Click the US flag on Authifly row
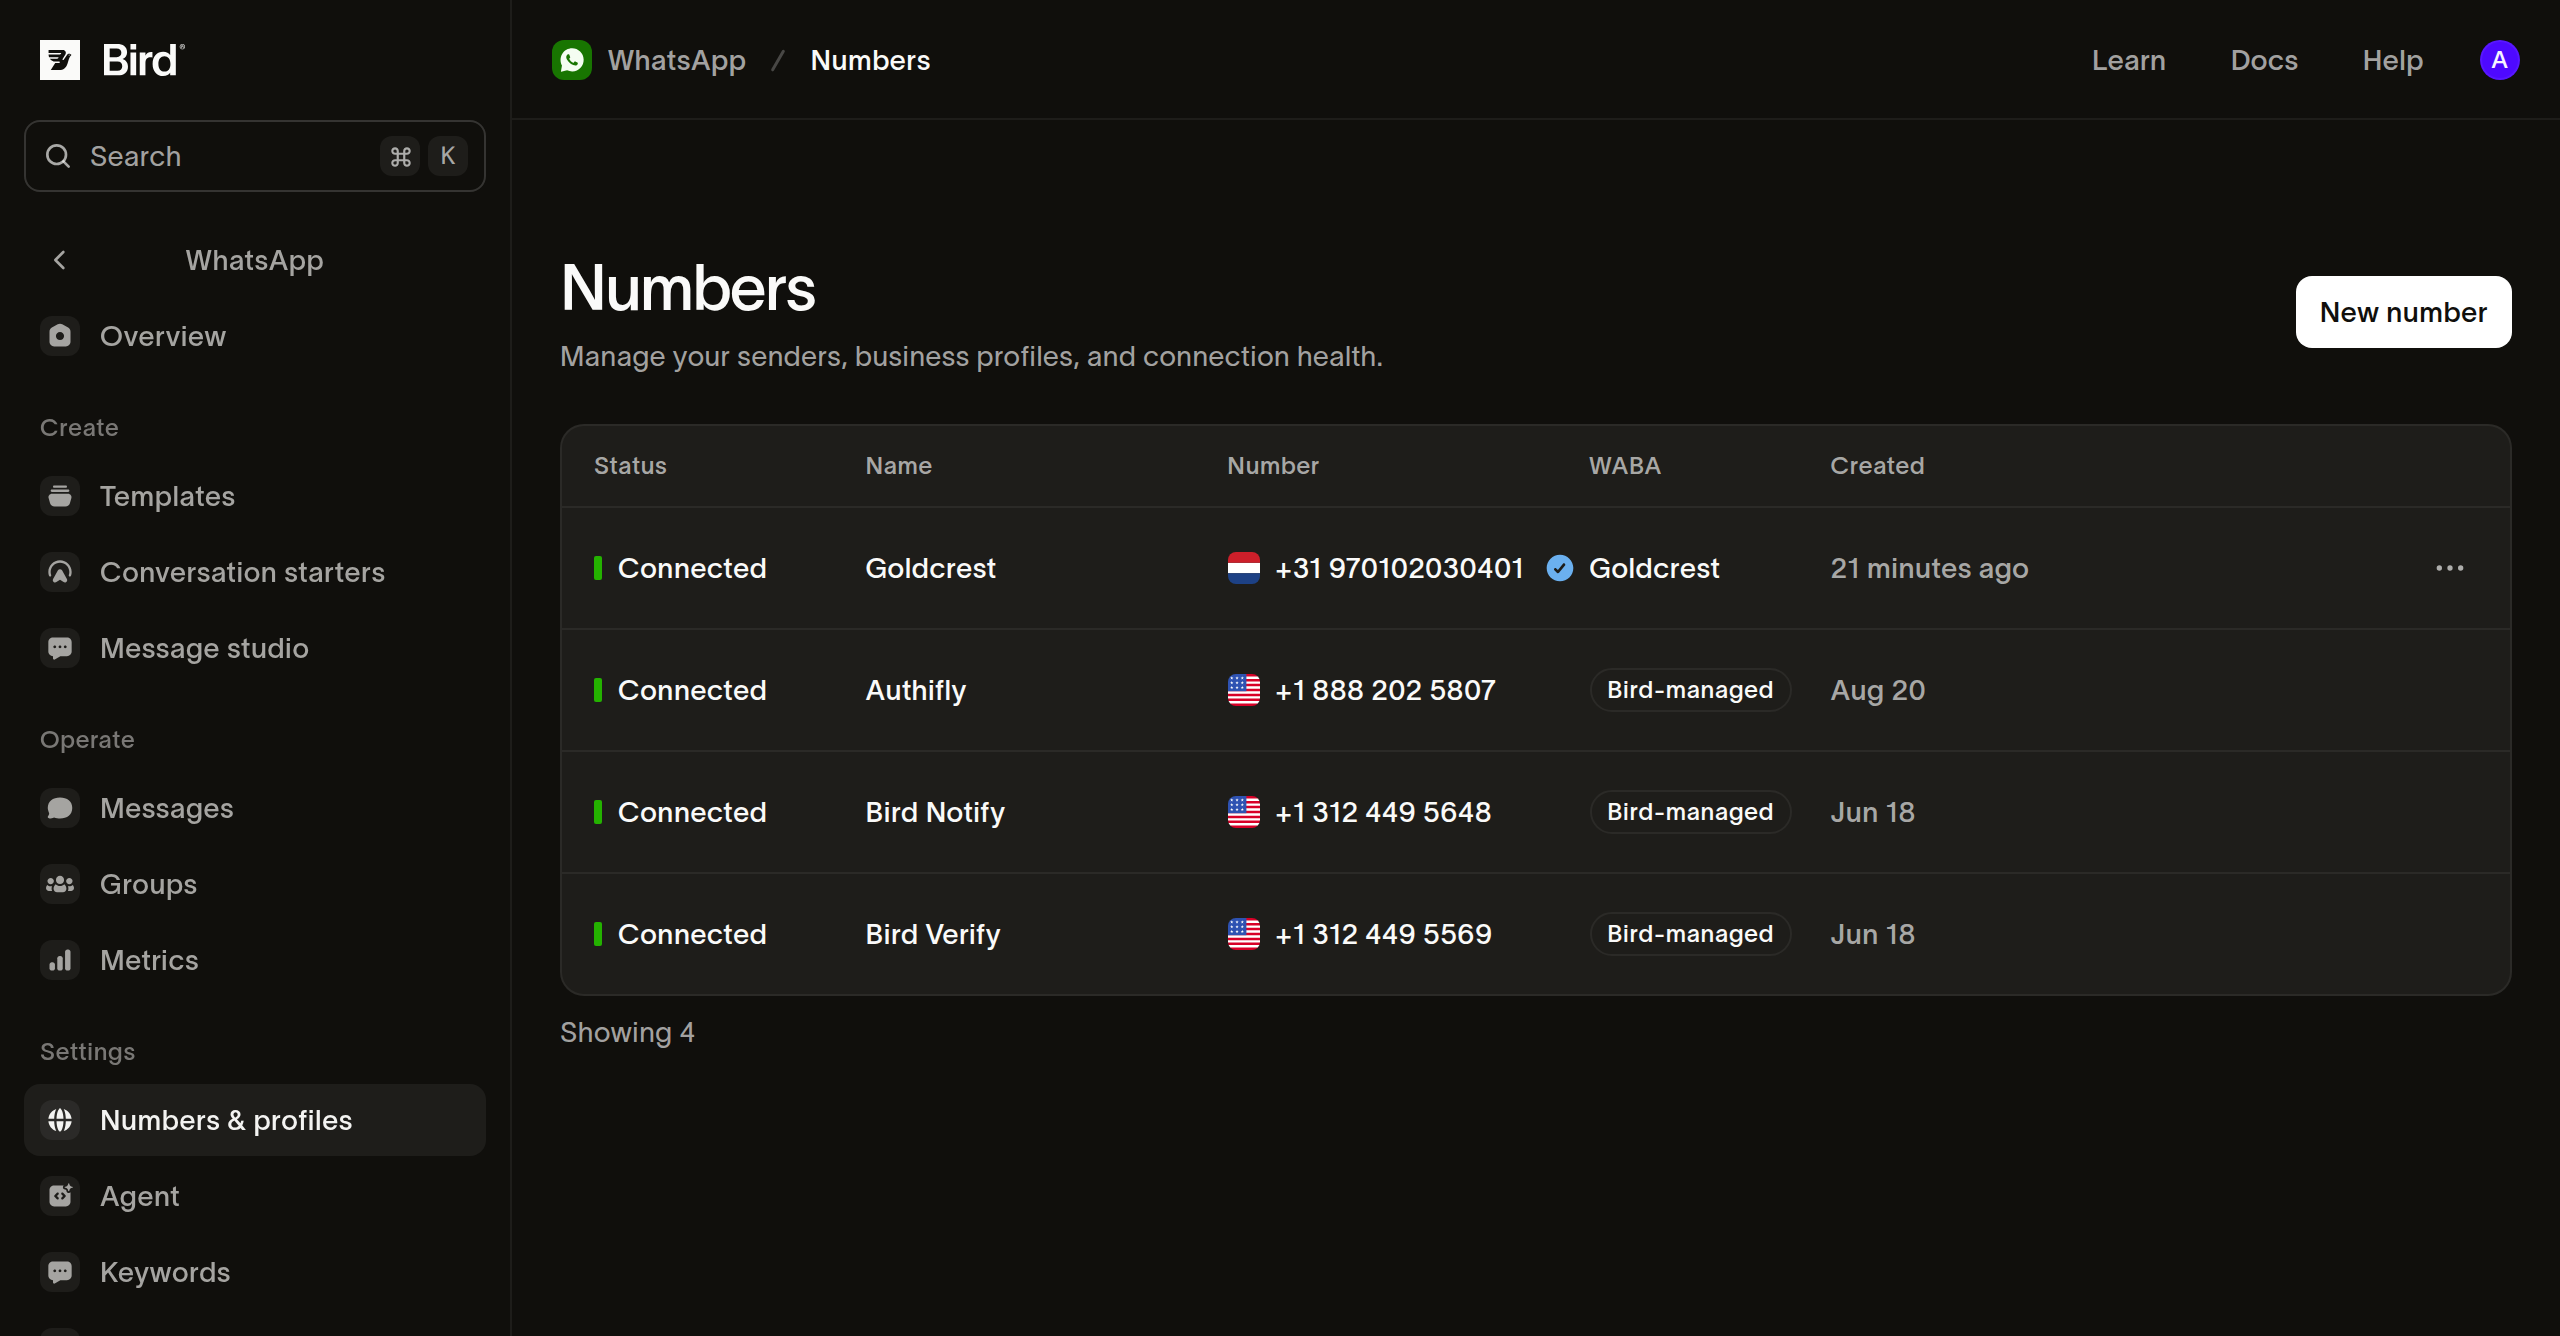 (x=1244, y=690)
